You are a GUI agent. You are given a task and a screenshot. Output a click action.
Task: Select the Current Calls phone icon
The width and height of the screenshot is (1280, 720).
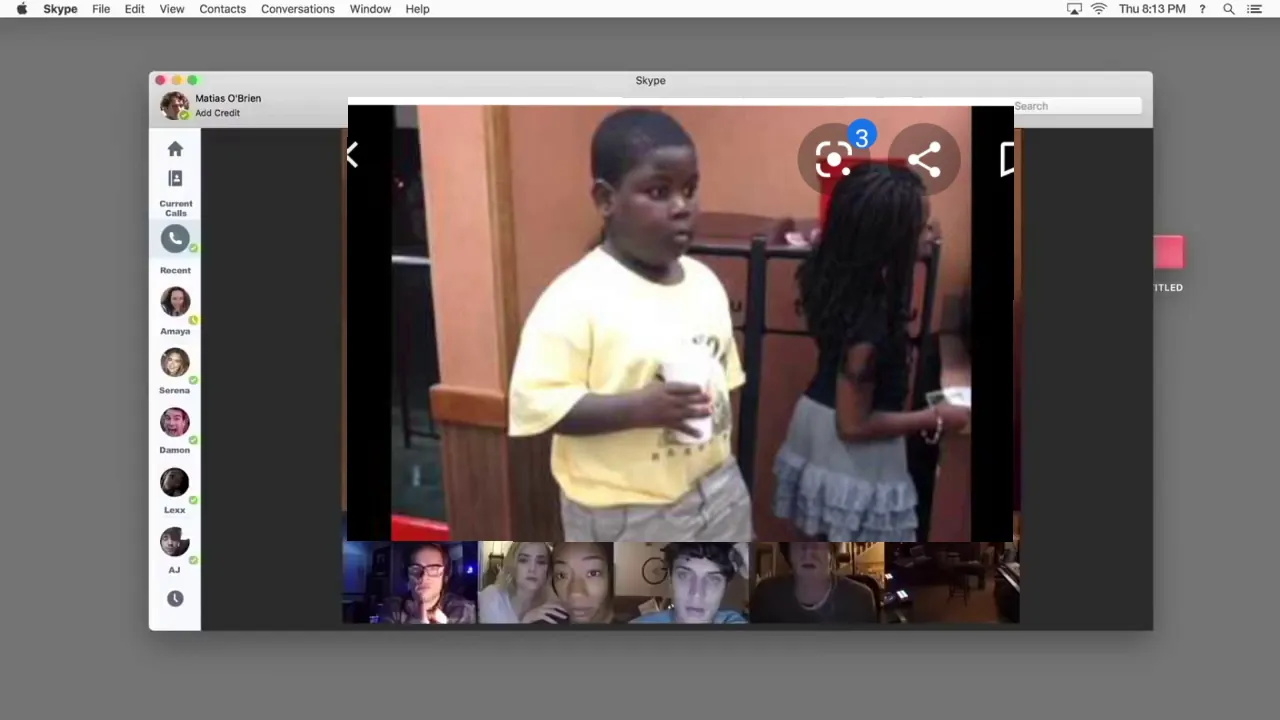click(175, 238)
